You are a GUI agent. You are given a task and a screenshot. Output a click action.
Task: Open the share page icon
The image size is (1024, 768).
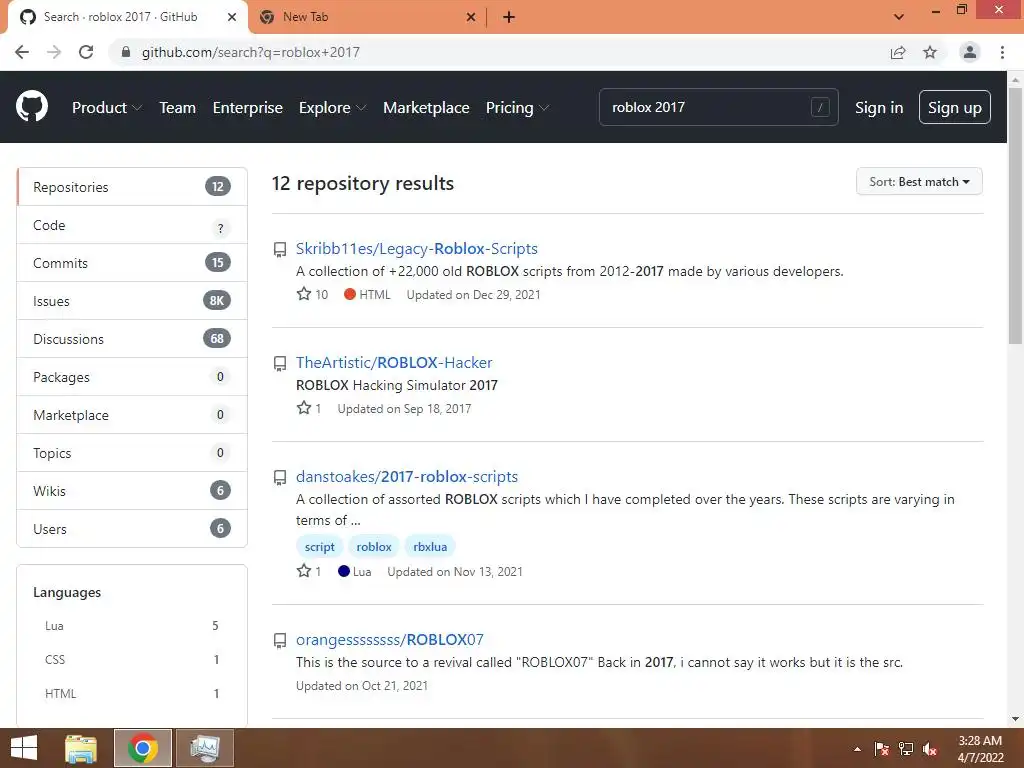tap(898, 52)
